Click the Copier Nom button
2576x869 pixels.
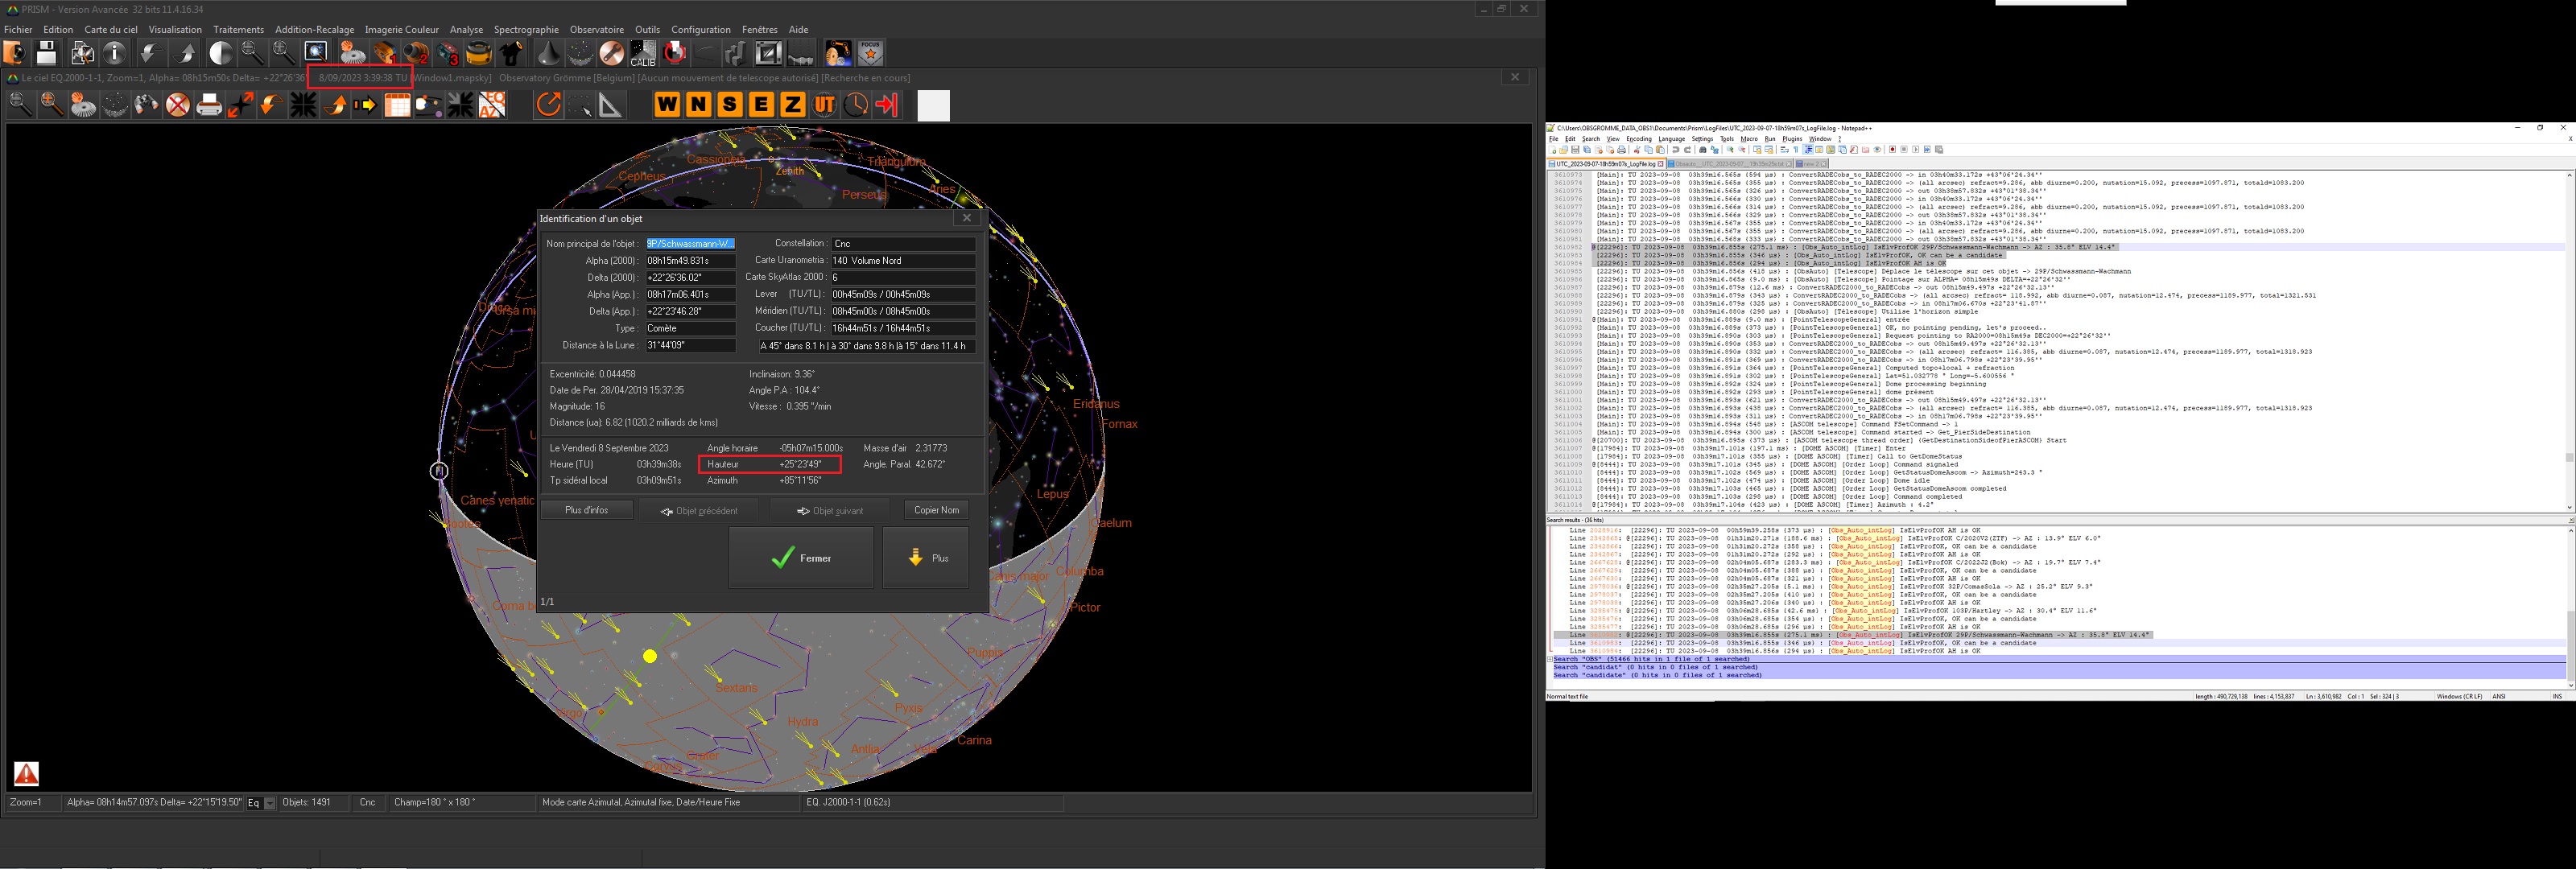coord(936,510)
